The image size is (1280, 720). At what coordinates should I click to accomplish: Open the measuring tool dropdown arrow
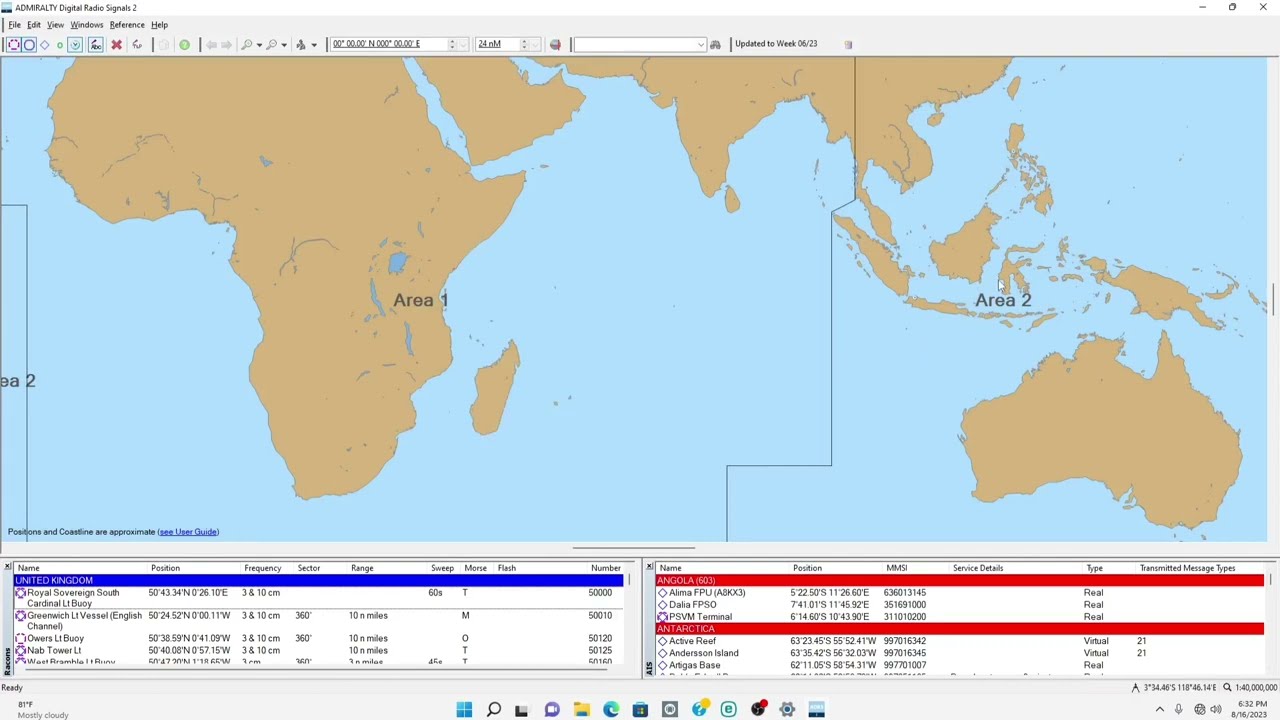tap(314, 44)
